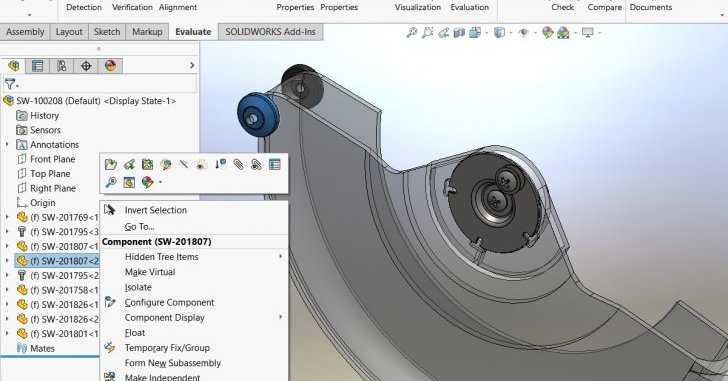Open the DimXpertManager crosshair tab icon
Image resolution: width=728 pixels, height=381 pixels.
pos(86,66)
